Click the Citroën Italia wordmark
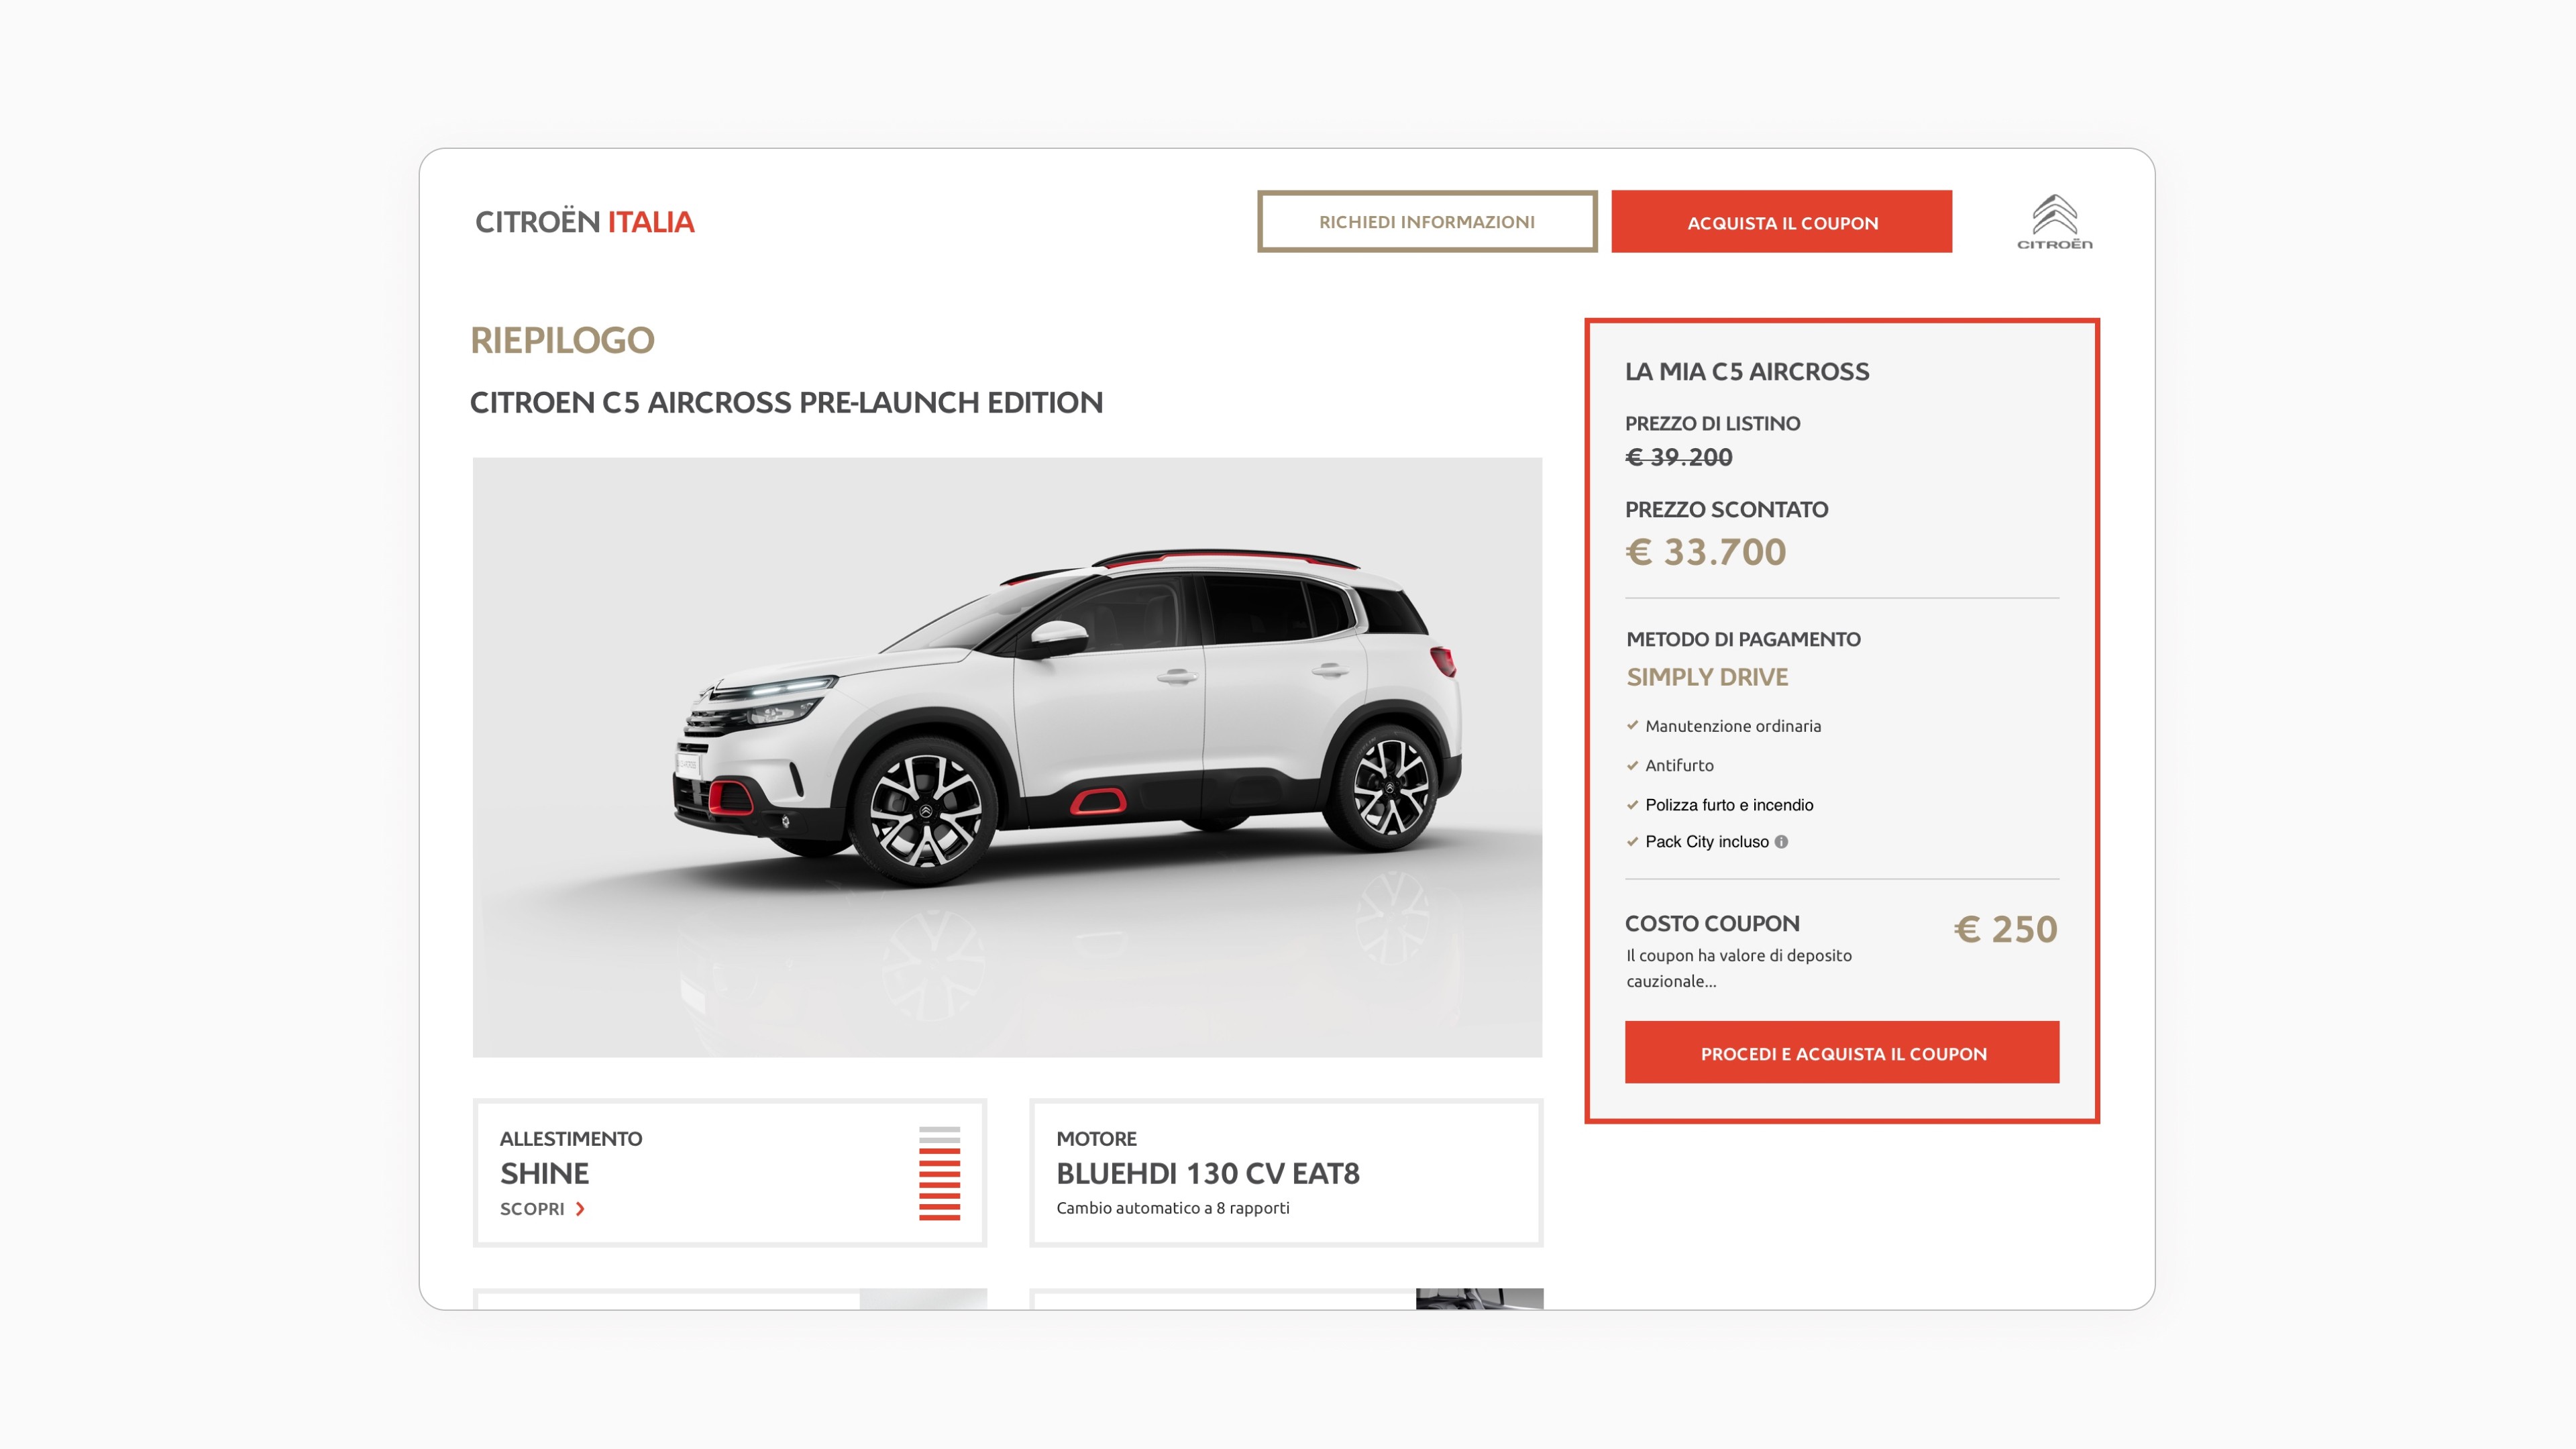2576x1449 pixels. pos(584,222)
